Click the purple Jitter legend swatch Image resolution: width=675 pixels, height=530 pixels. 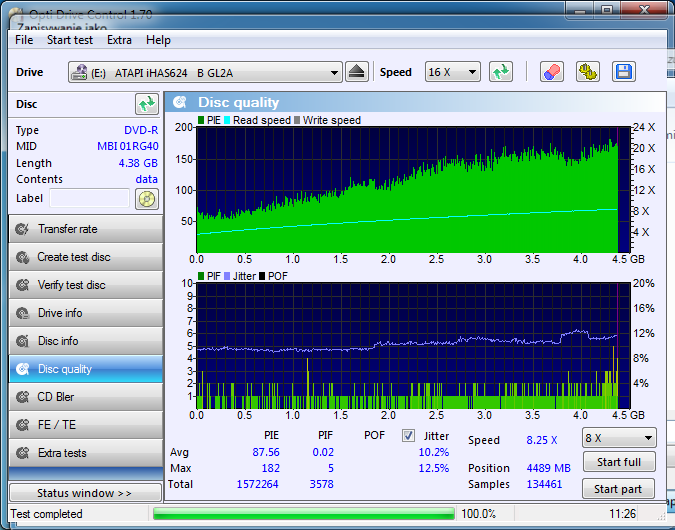click(x=227, y=276)
